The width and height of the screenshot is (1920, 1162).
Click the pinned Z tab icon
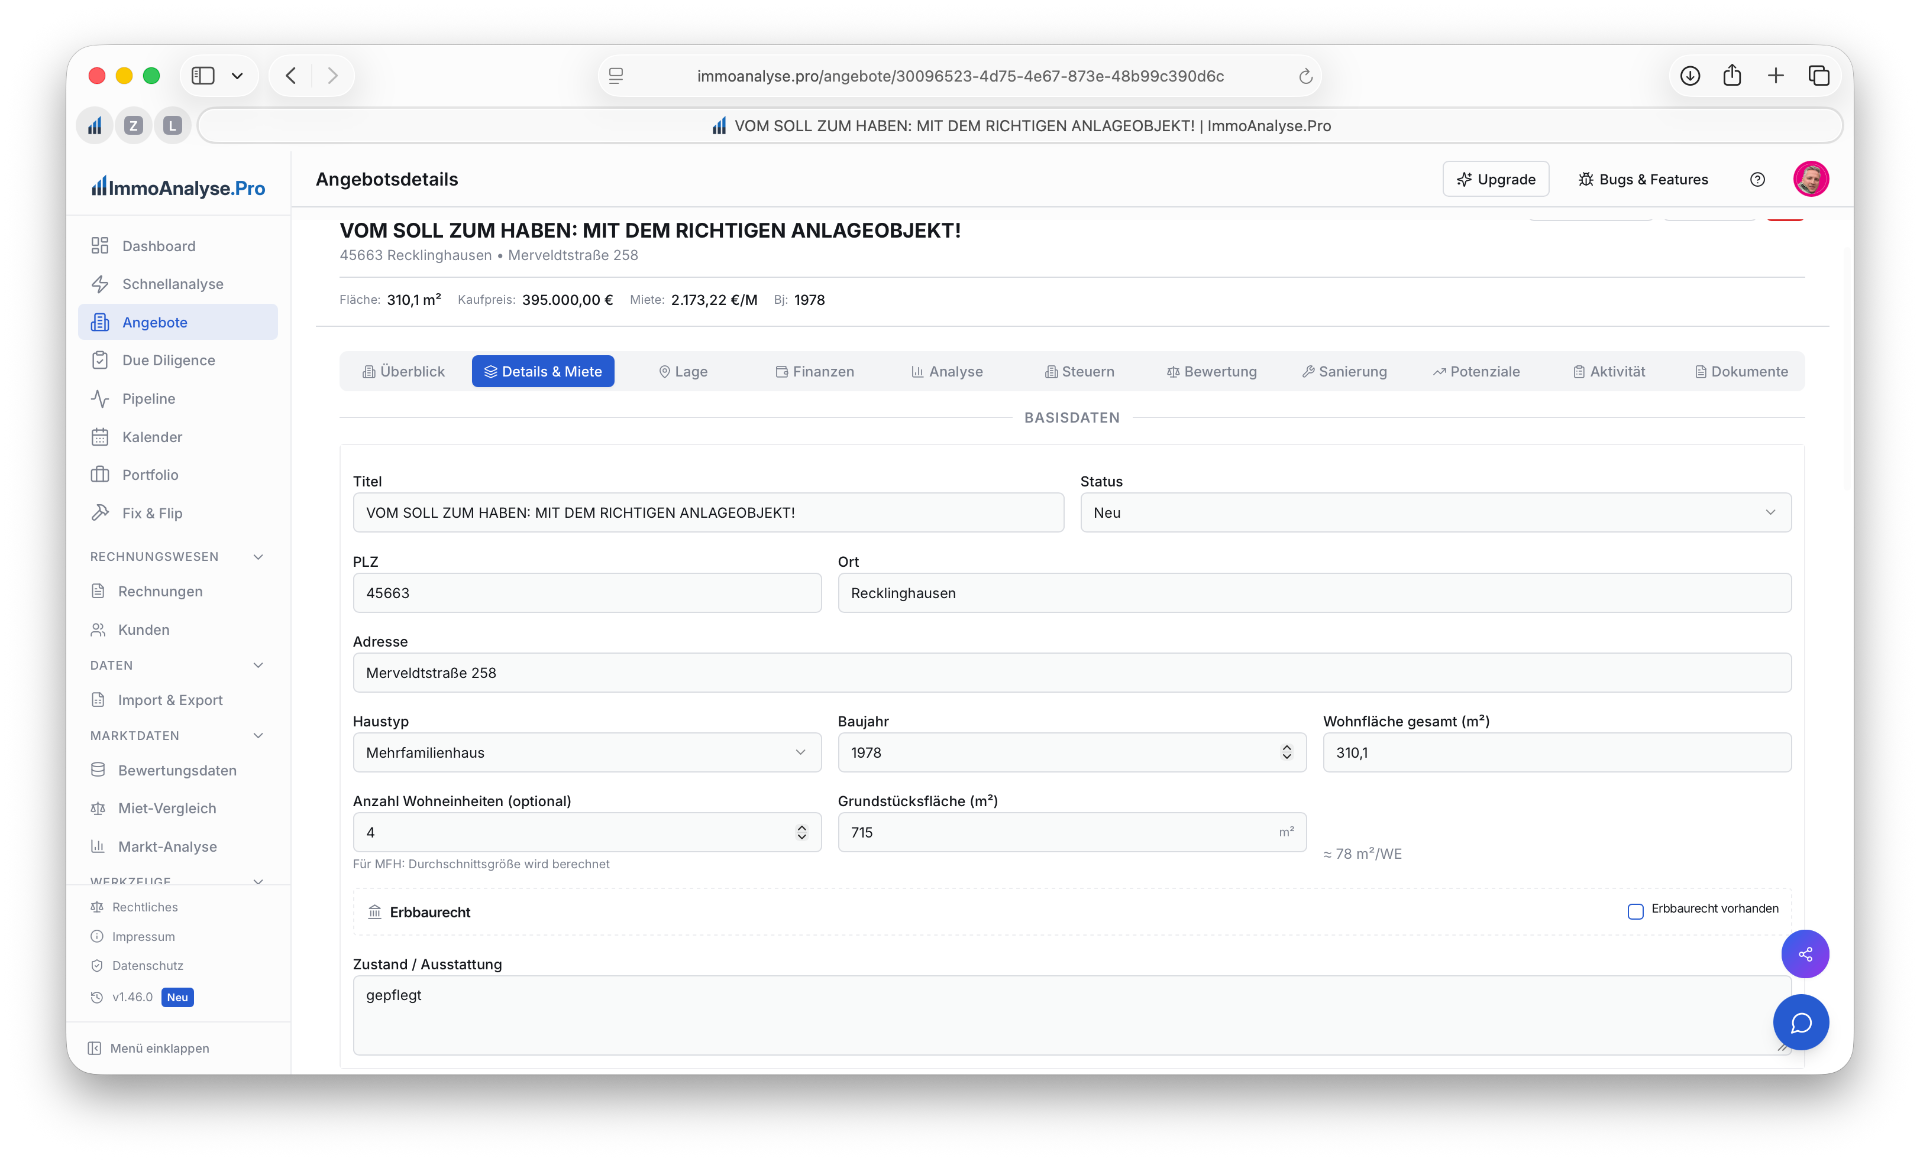coord(133,126)
